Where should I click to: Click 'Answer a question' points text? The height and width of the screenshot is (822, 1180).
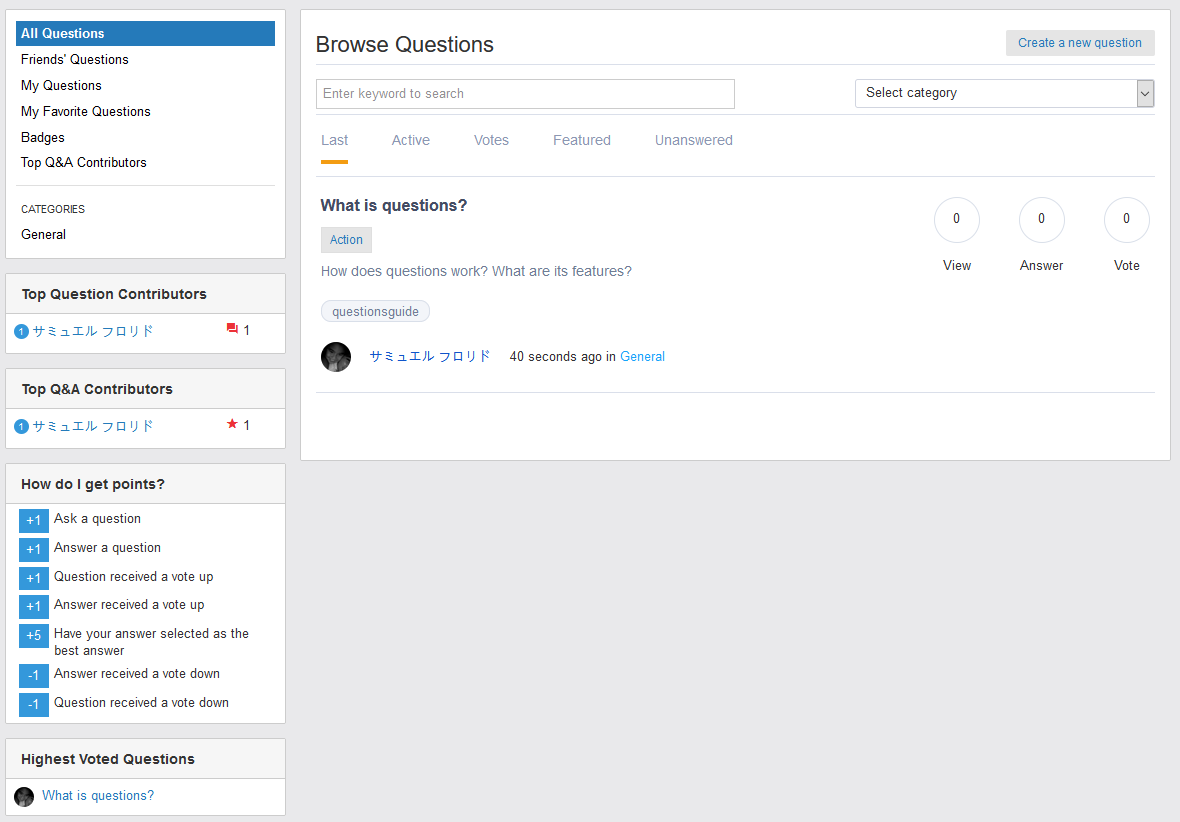[x=108, y=548]
